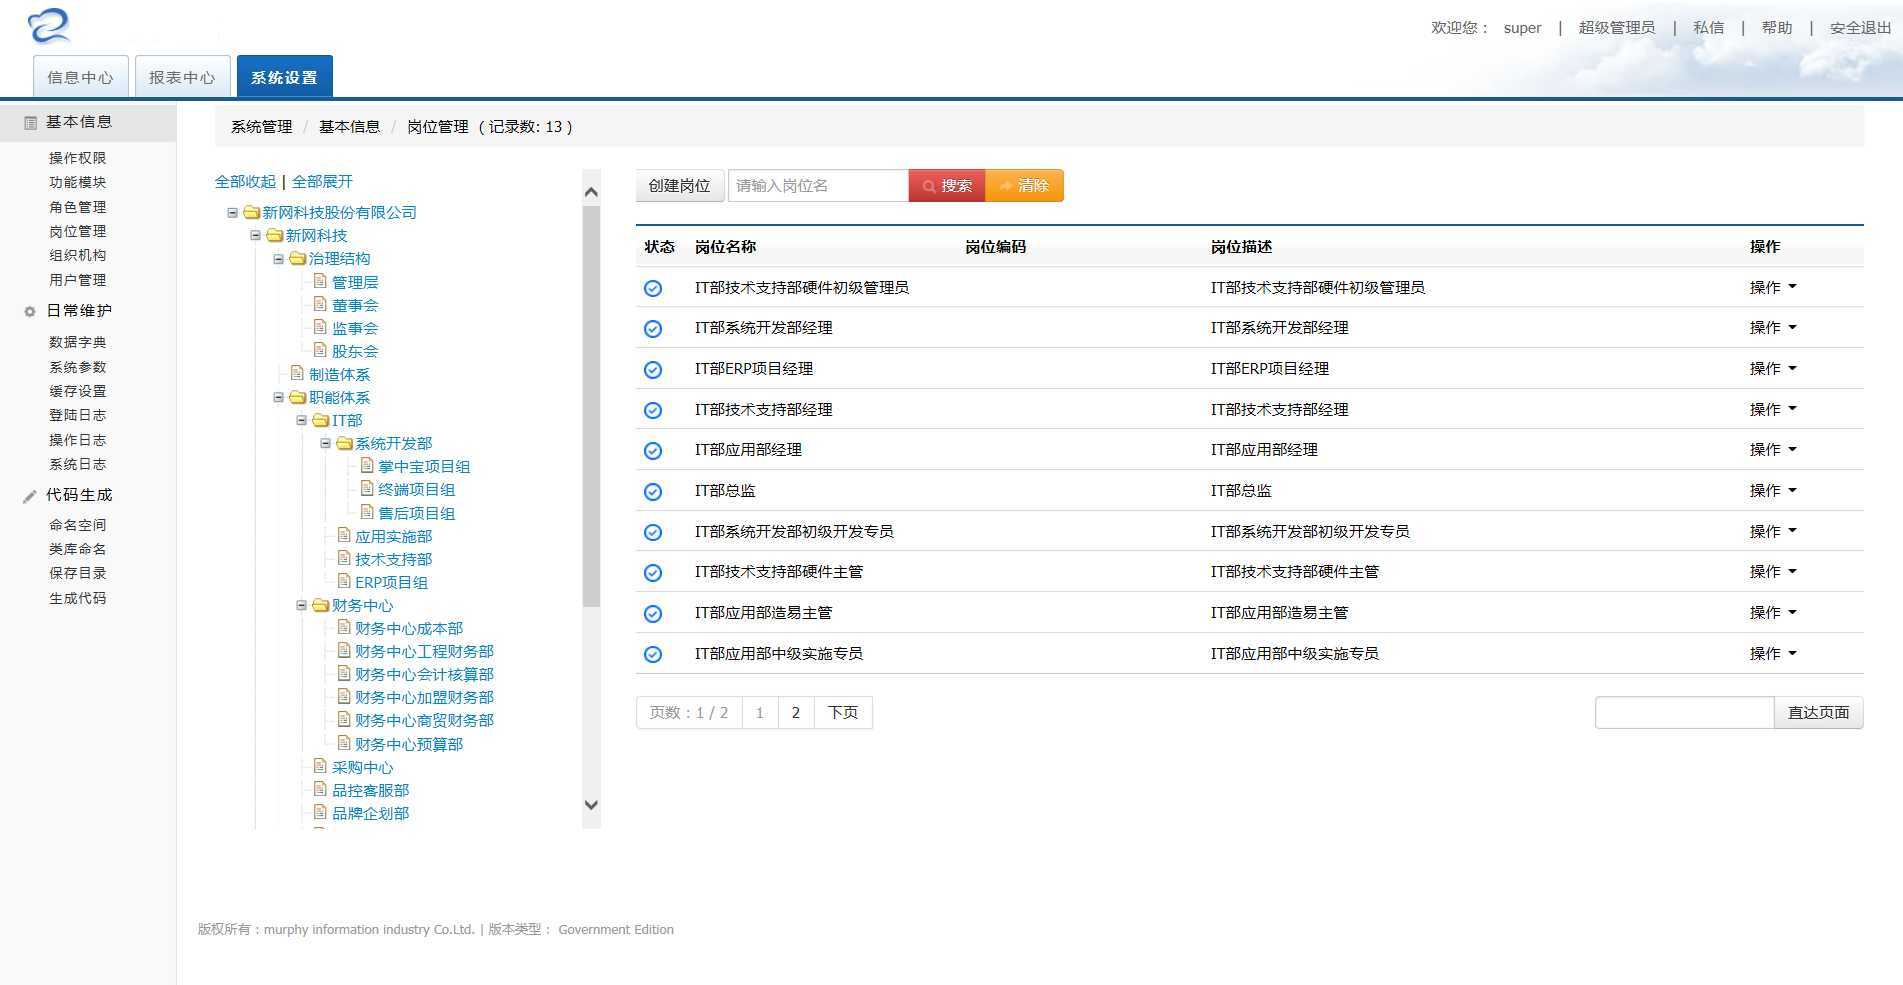Go to the 下页 pagination button
Image resolution: width=1903 pixels, height=985 pixels.
843,713
